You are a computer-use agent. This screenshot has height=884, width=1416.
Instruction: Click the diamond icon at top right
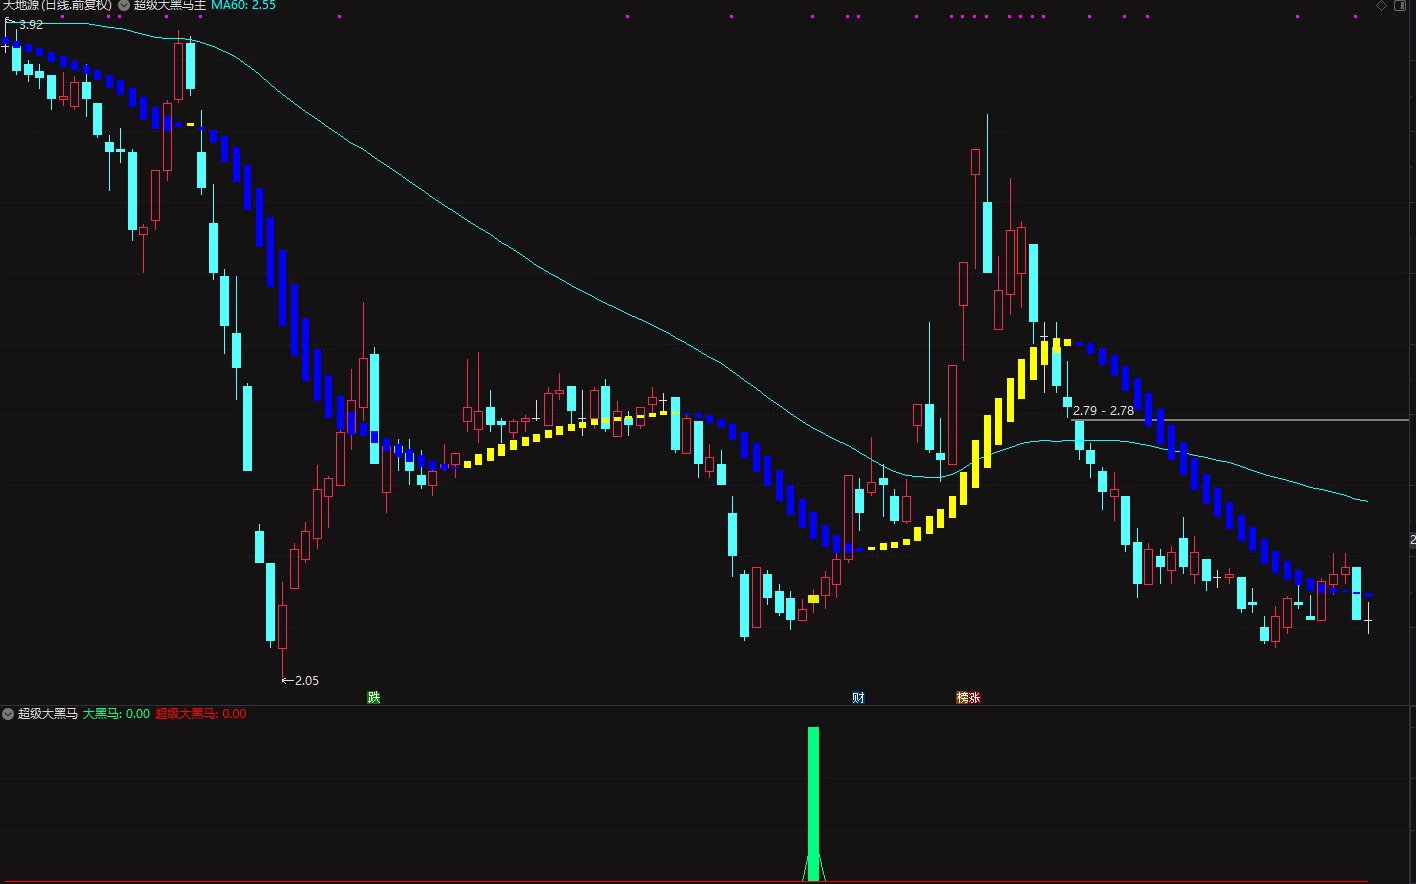click(x=1382, y=6)
